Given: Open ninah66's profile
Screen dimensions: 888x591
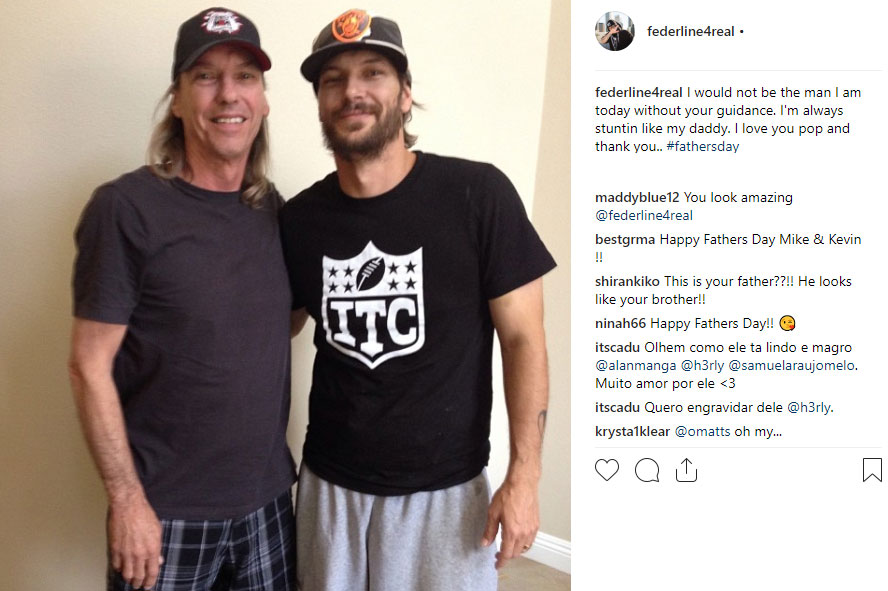Looking at the screenshot, I should pyautogui.click(x=620, y=323).
